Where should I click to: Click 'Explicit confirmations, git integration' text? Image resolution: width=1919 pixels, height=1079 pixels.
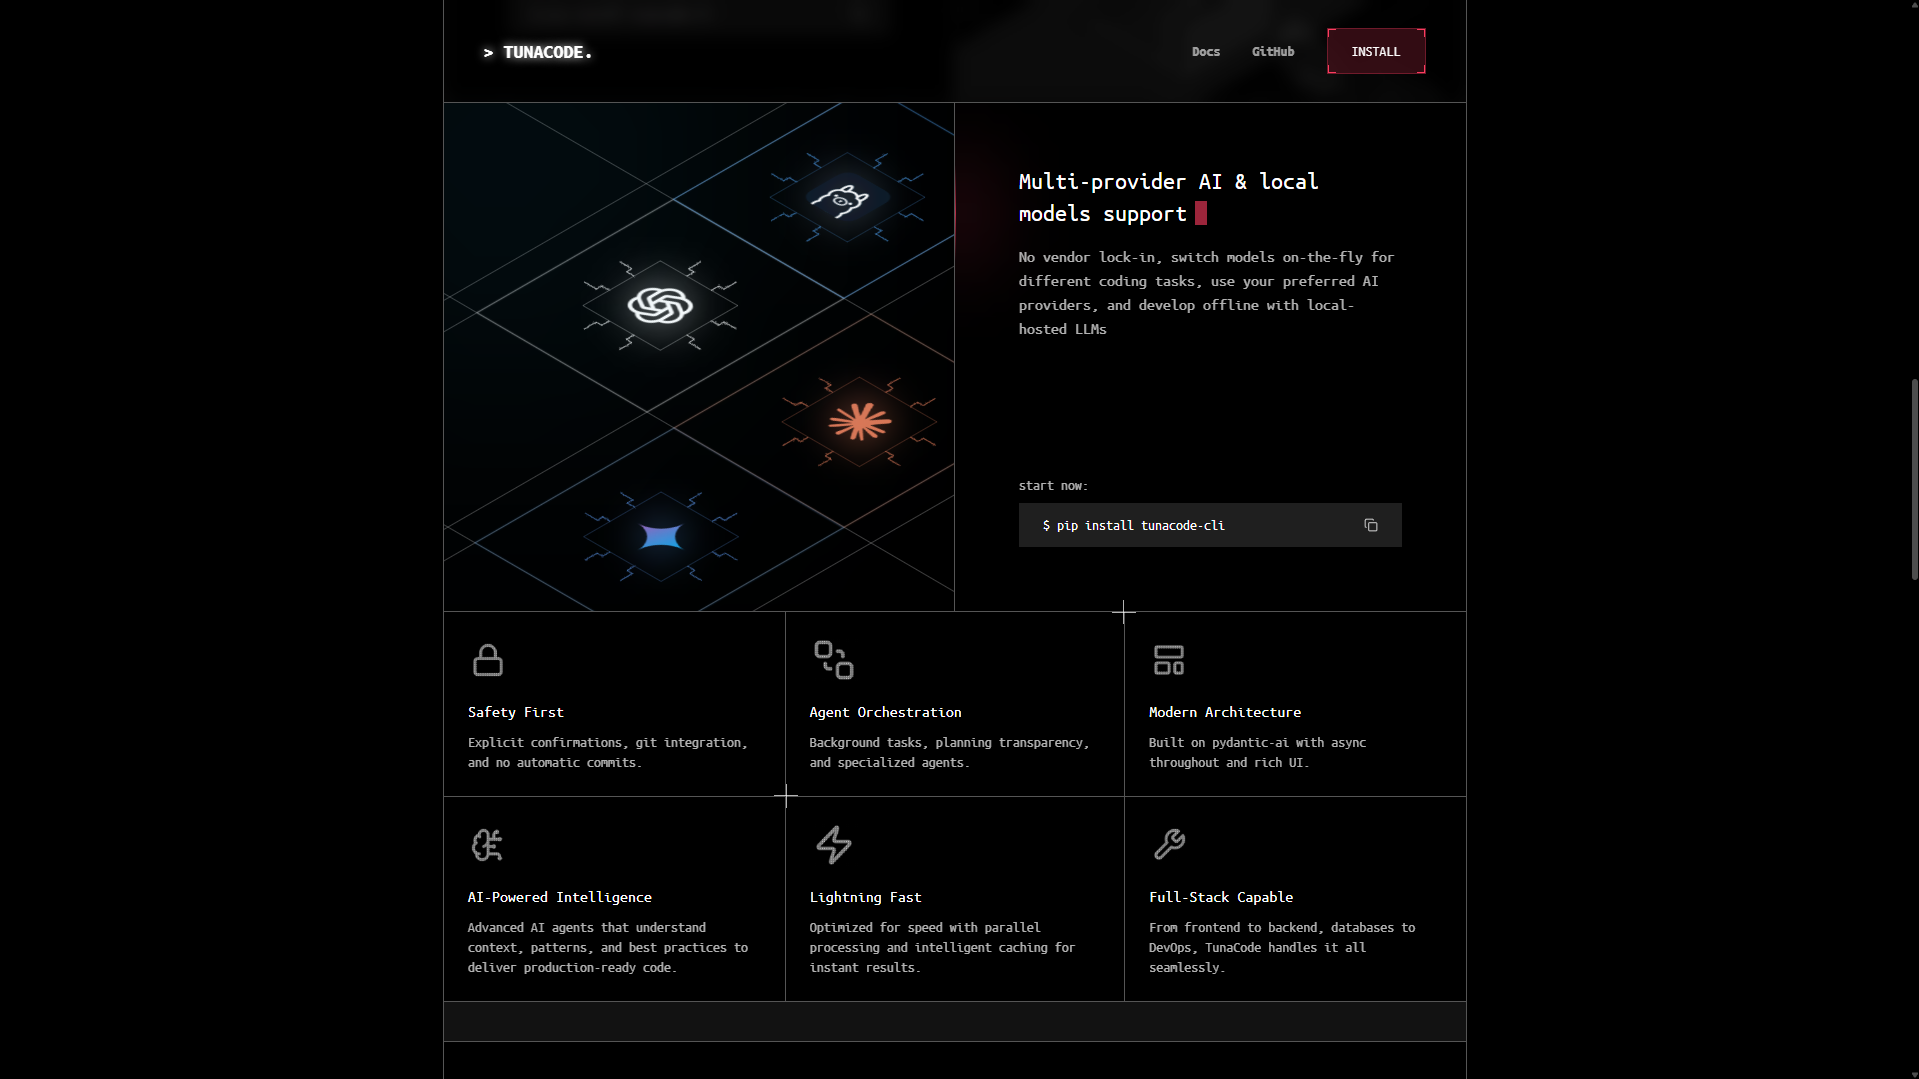607,752
